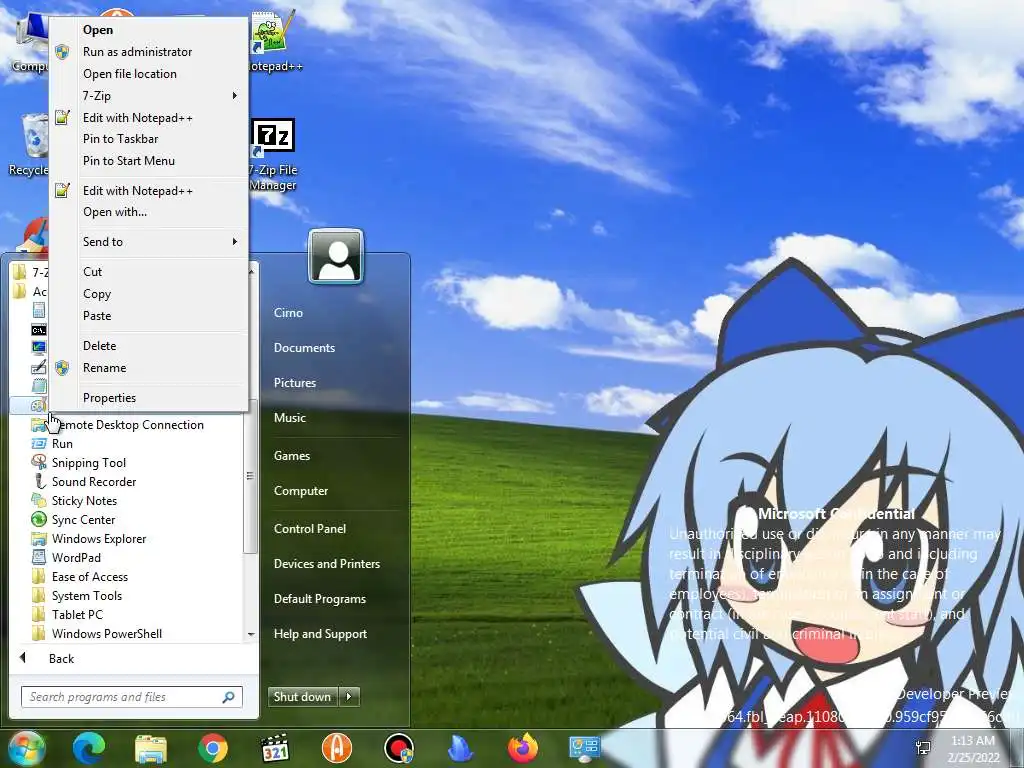Click the red record-dot taskbar icon
The height and width of the screenshot is (768, 1024).
[x=398, y=748]
